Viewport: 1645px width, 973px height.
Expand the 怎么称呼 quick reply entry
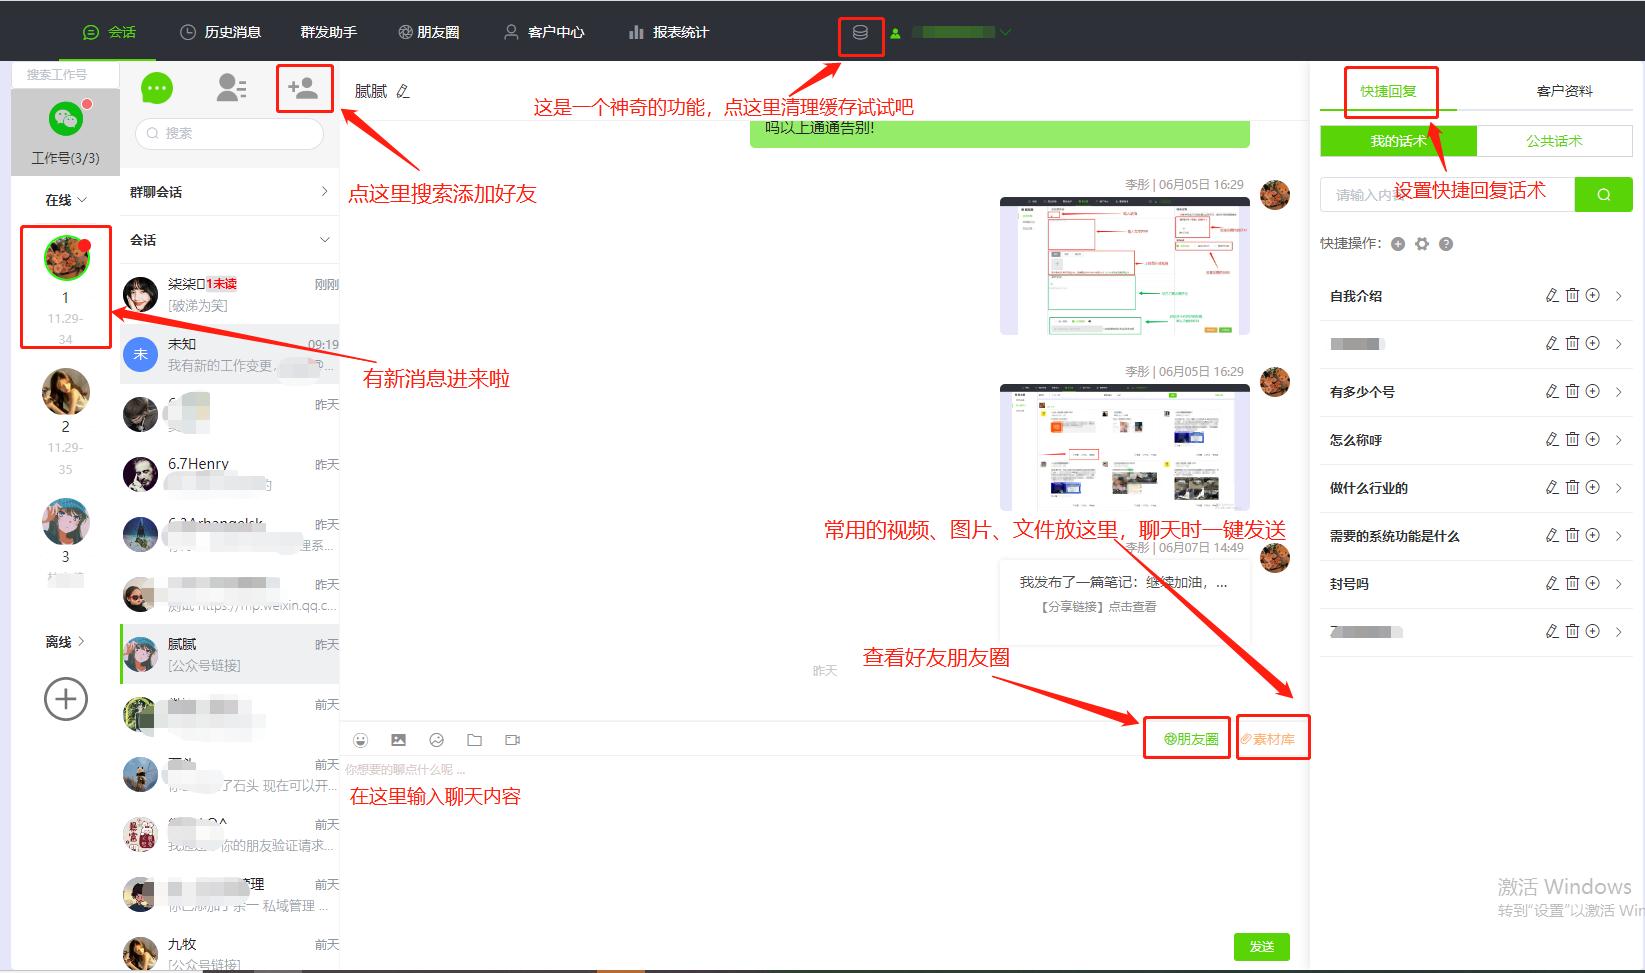pyautogui.click(x=1619, y=439)
